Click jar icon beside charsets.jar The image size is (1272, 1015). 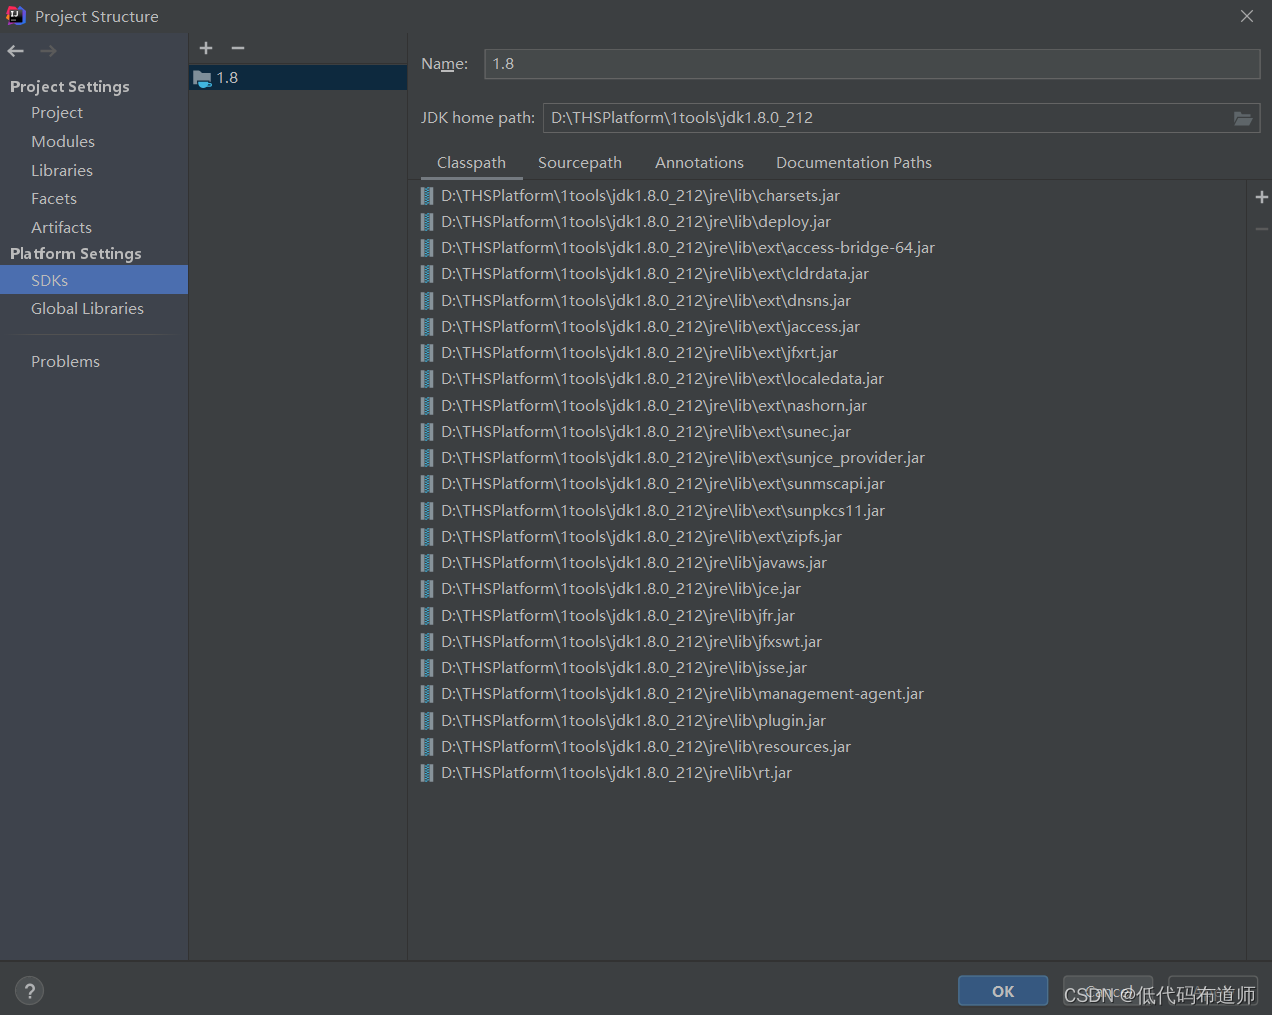tap(427, 196)
